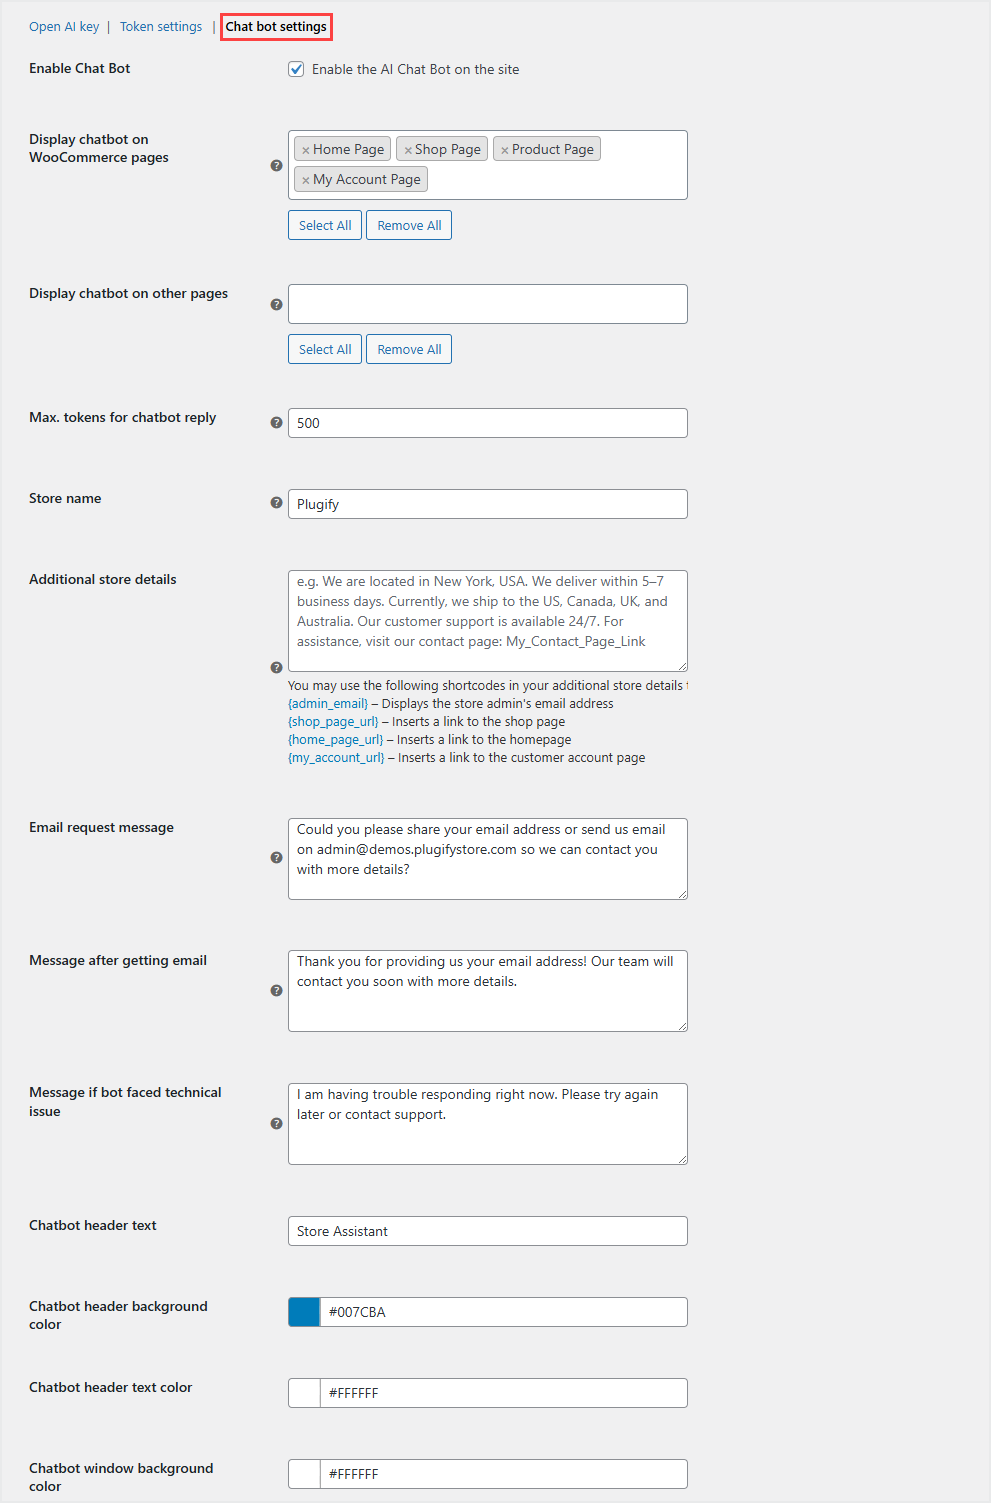Click help icon for technical issue message
991x1503 pixels.
tap(277, 1124)
